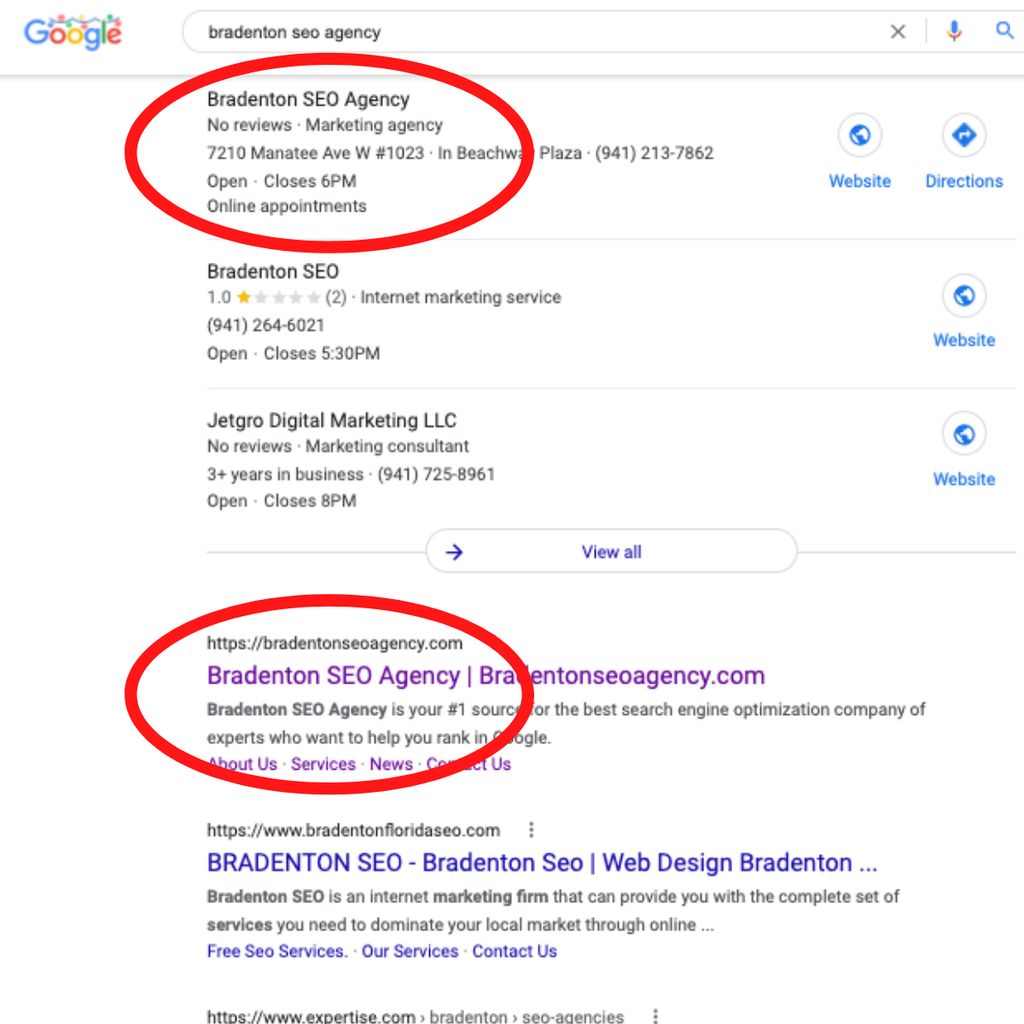This screenshot has width=1024, height=1024.
Task: Open the Bradenton SEO Agency | Bradentonseoagency.com result
Action: pos(485,676)
